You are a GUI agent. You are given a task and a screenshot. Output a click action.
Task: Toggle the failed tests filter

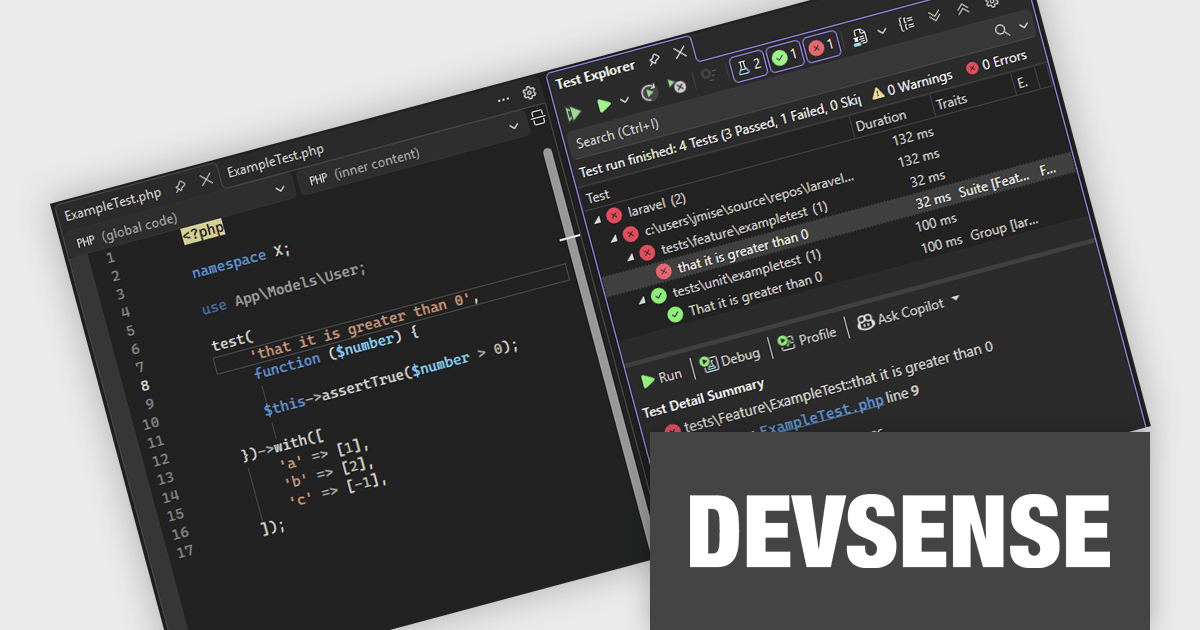point(820,47)
